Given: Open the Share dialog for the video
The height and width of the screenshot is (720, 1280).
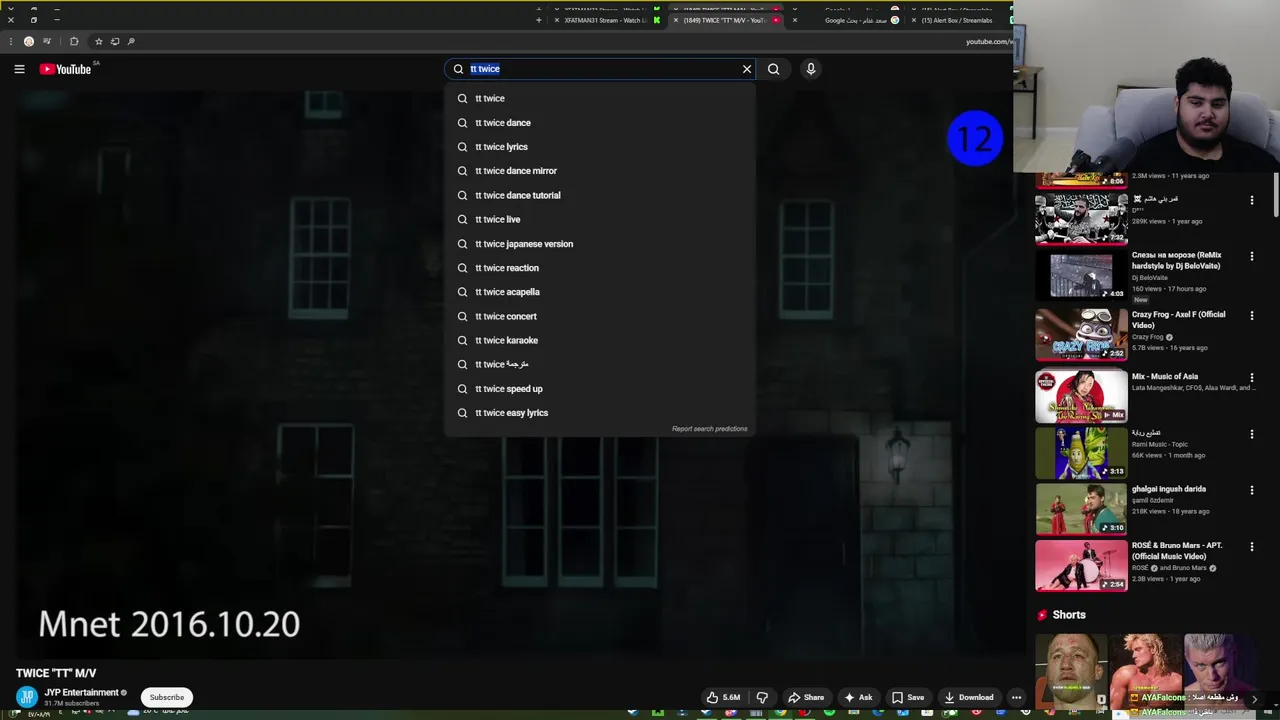Looking at the screenshot, I should 806,697.
